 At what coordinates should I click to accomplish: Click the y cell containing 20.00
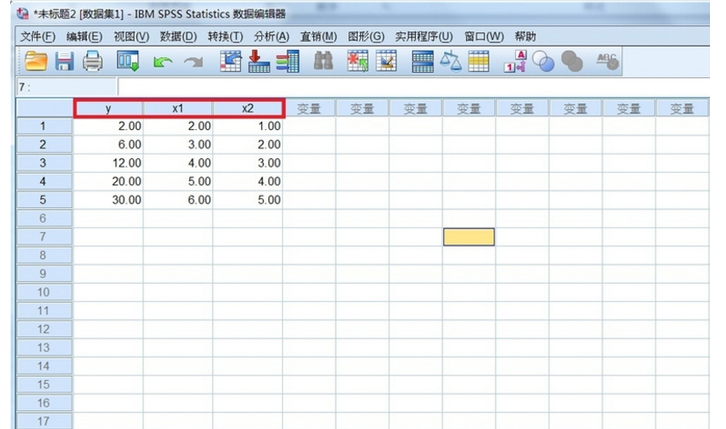click(108, 181)
